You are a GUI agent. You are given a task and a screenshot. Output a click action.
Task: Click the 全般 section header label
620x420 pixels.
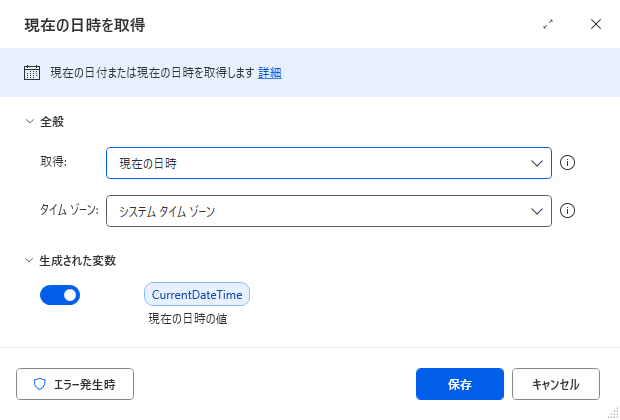[51, 121]
